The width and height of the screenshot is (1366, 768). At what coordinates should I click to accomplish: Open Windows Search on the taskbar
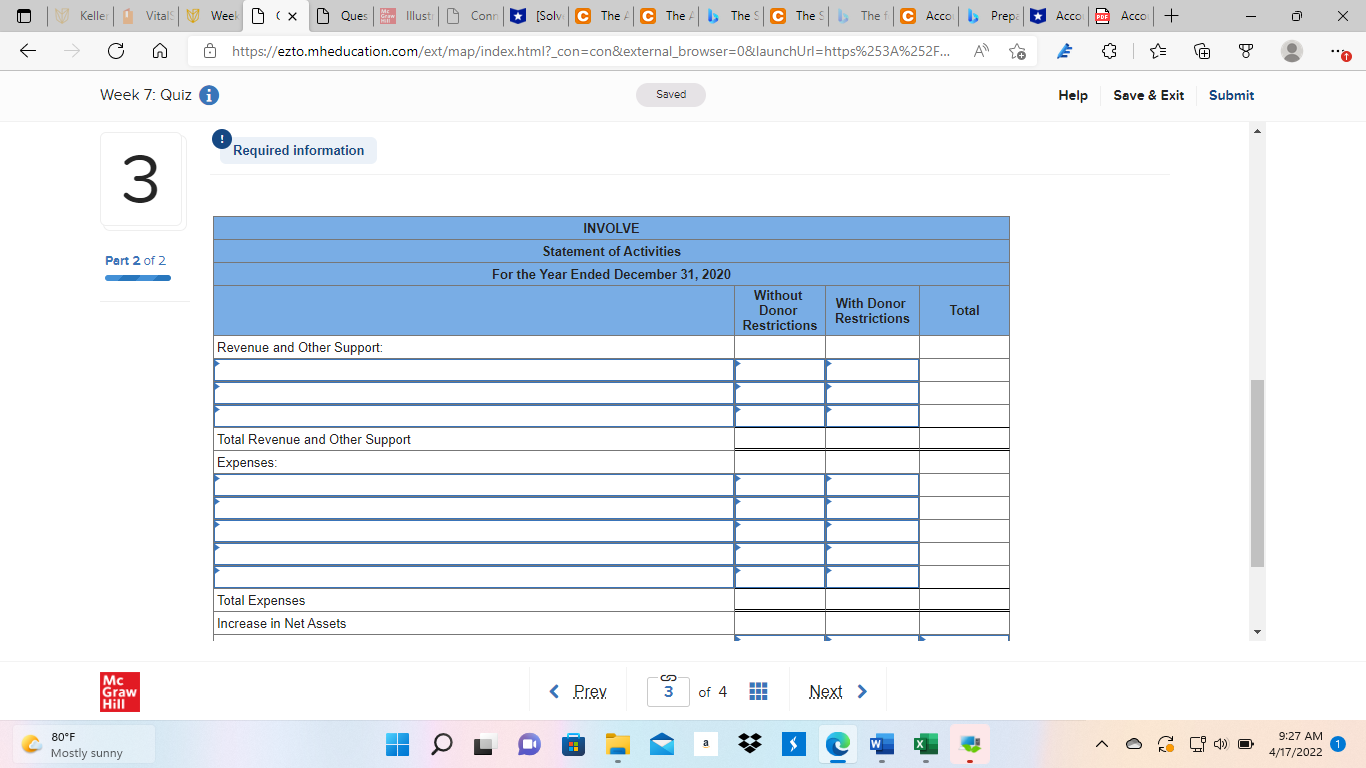pyautogui.click(x=441, y=745)
